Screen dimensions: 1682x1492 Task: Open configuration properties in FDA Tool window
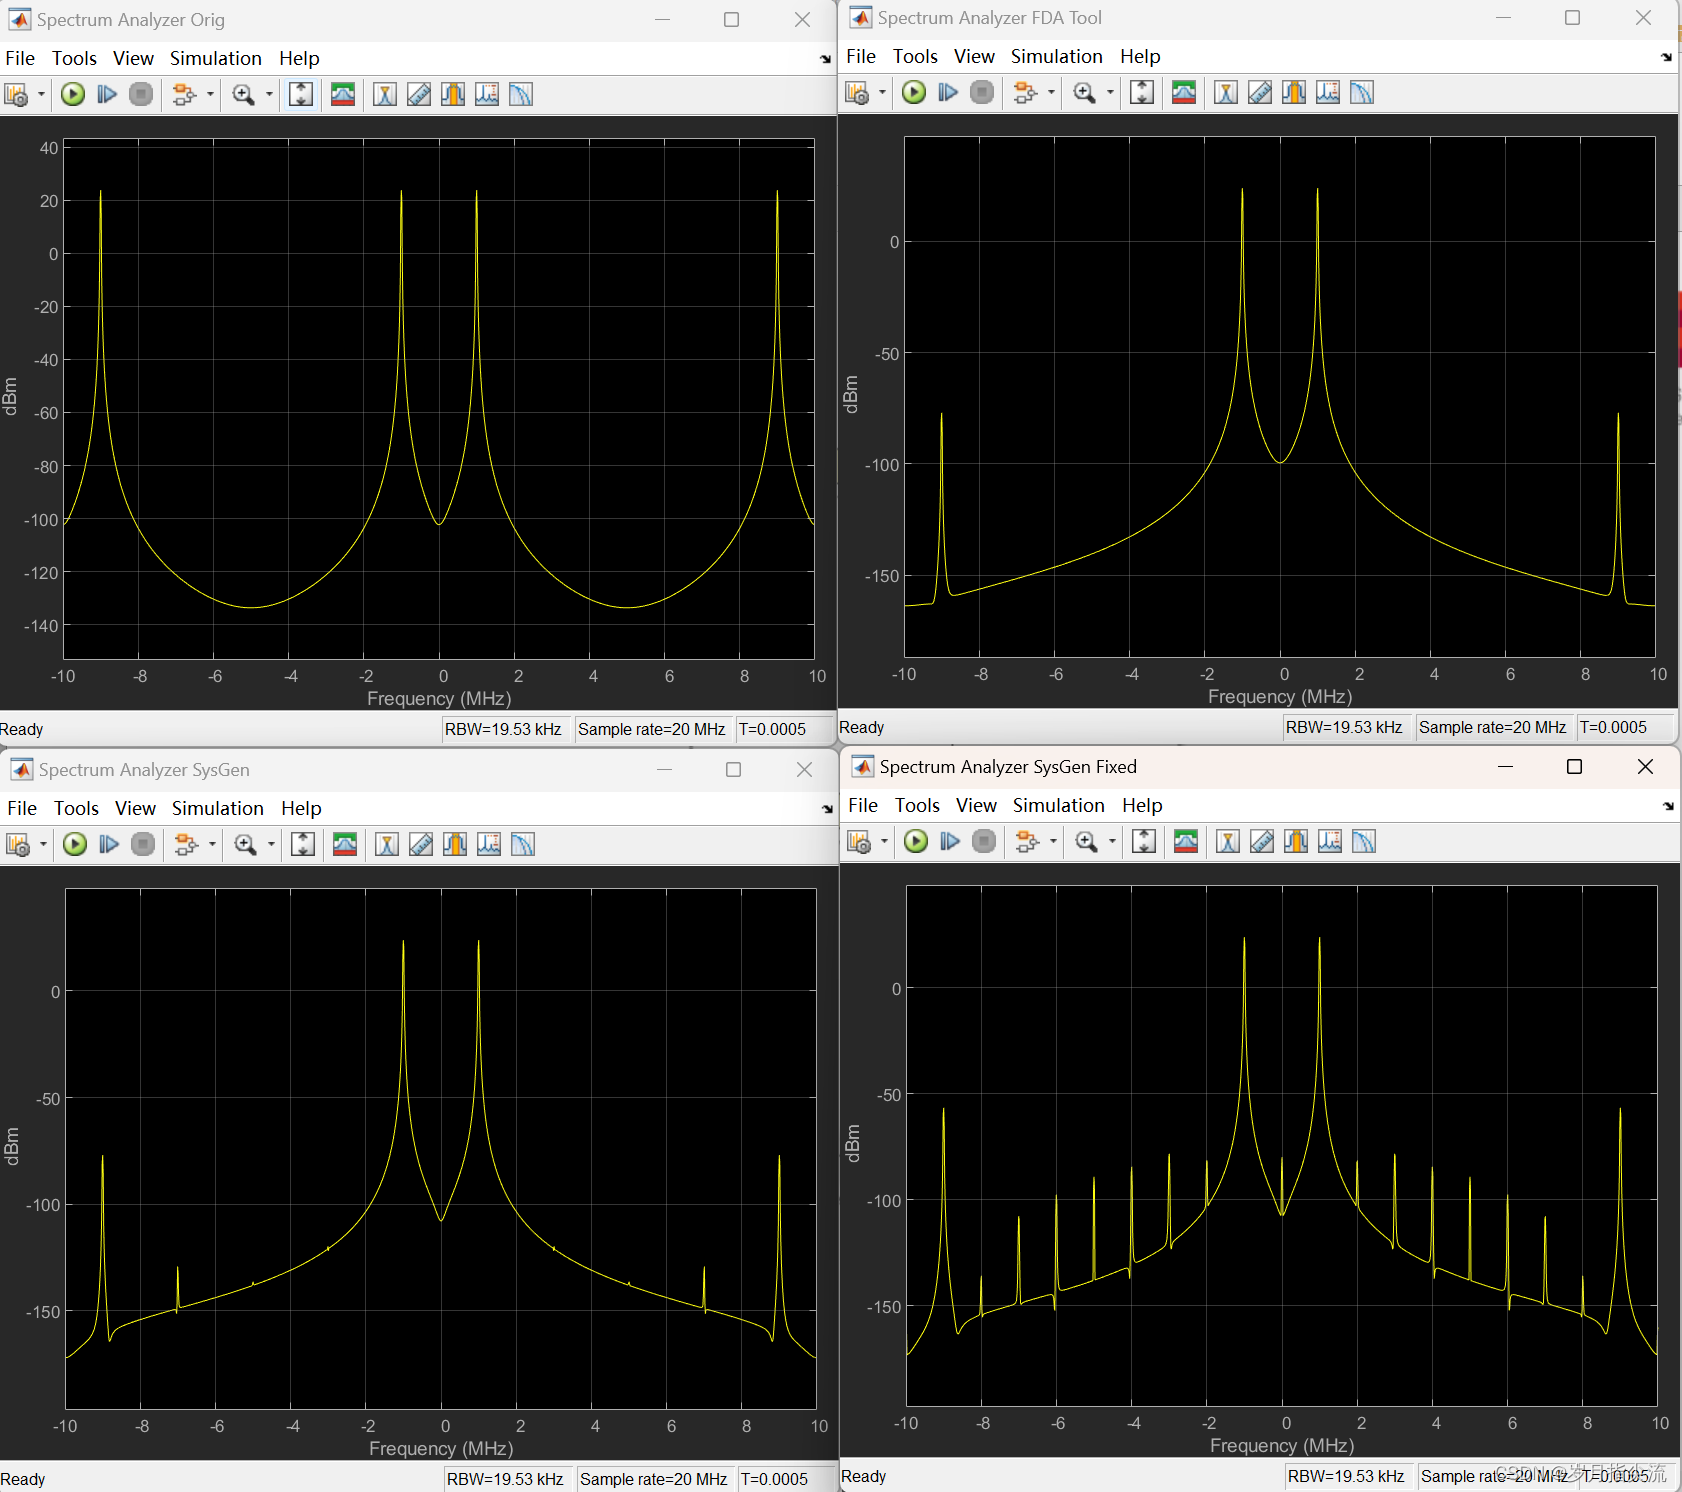pos(857,92)
